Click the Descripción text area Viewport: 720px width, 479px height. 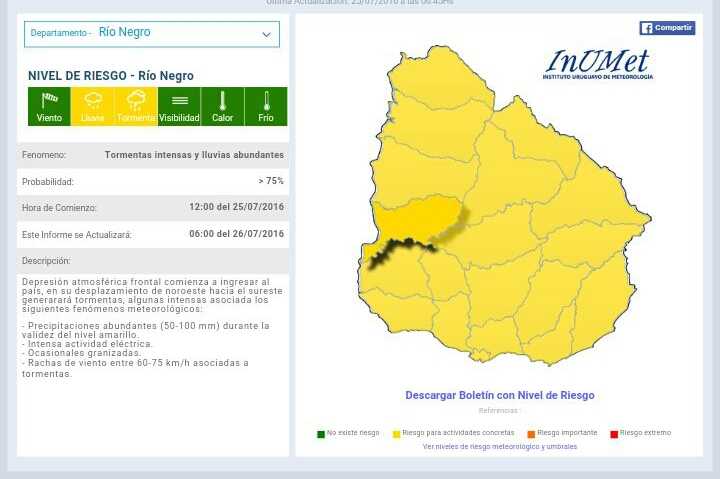click(x=152, y=330)
